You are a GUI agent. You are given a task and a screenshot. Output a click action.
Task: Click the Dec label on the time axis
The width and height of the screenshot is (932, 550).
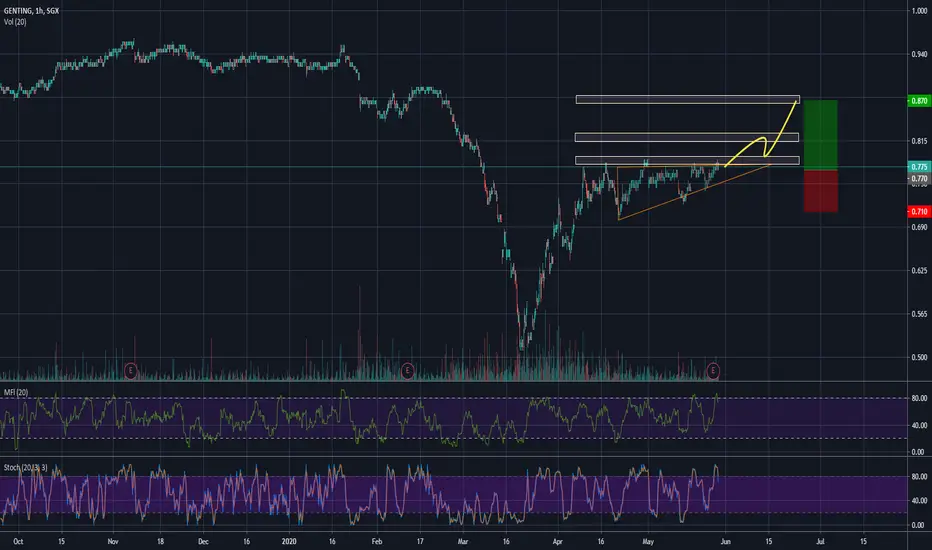click(x=203, y=542)
